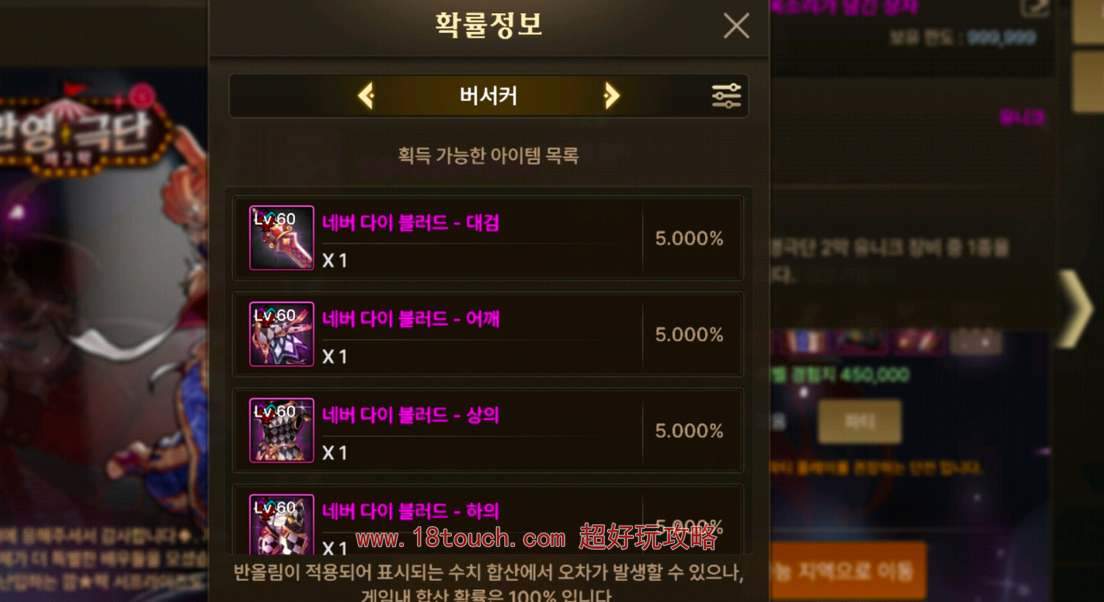Tap the 대검 greatsword item icon
Image resolution: width=1104 pixels, height=602 pixels.
281,238
